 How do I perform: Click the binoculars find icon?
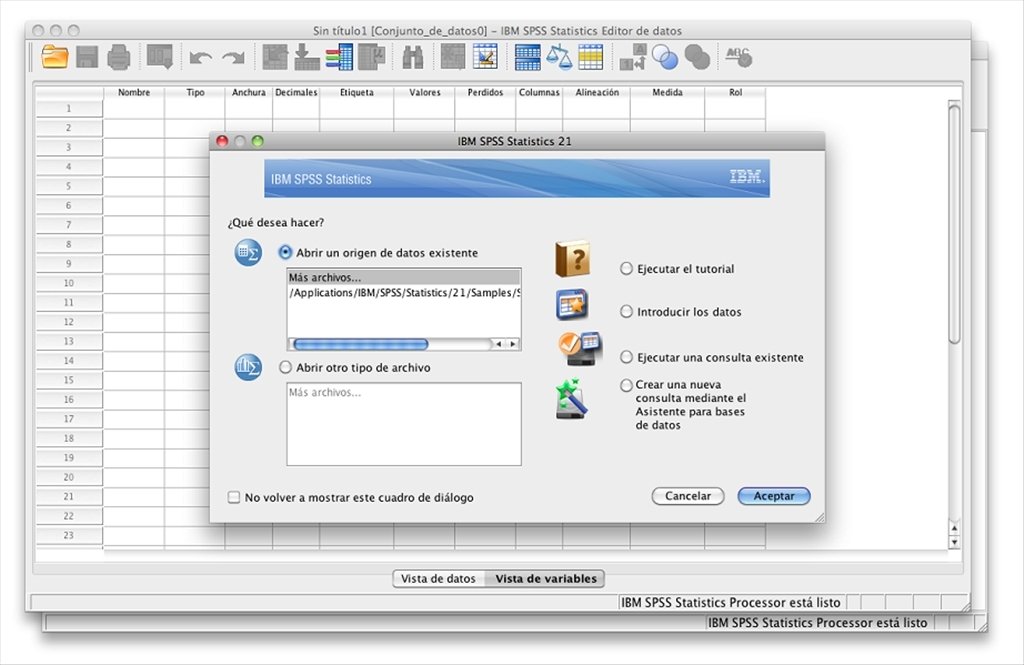(413, 57)
